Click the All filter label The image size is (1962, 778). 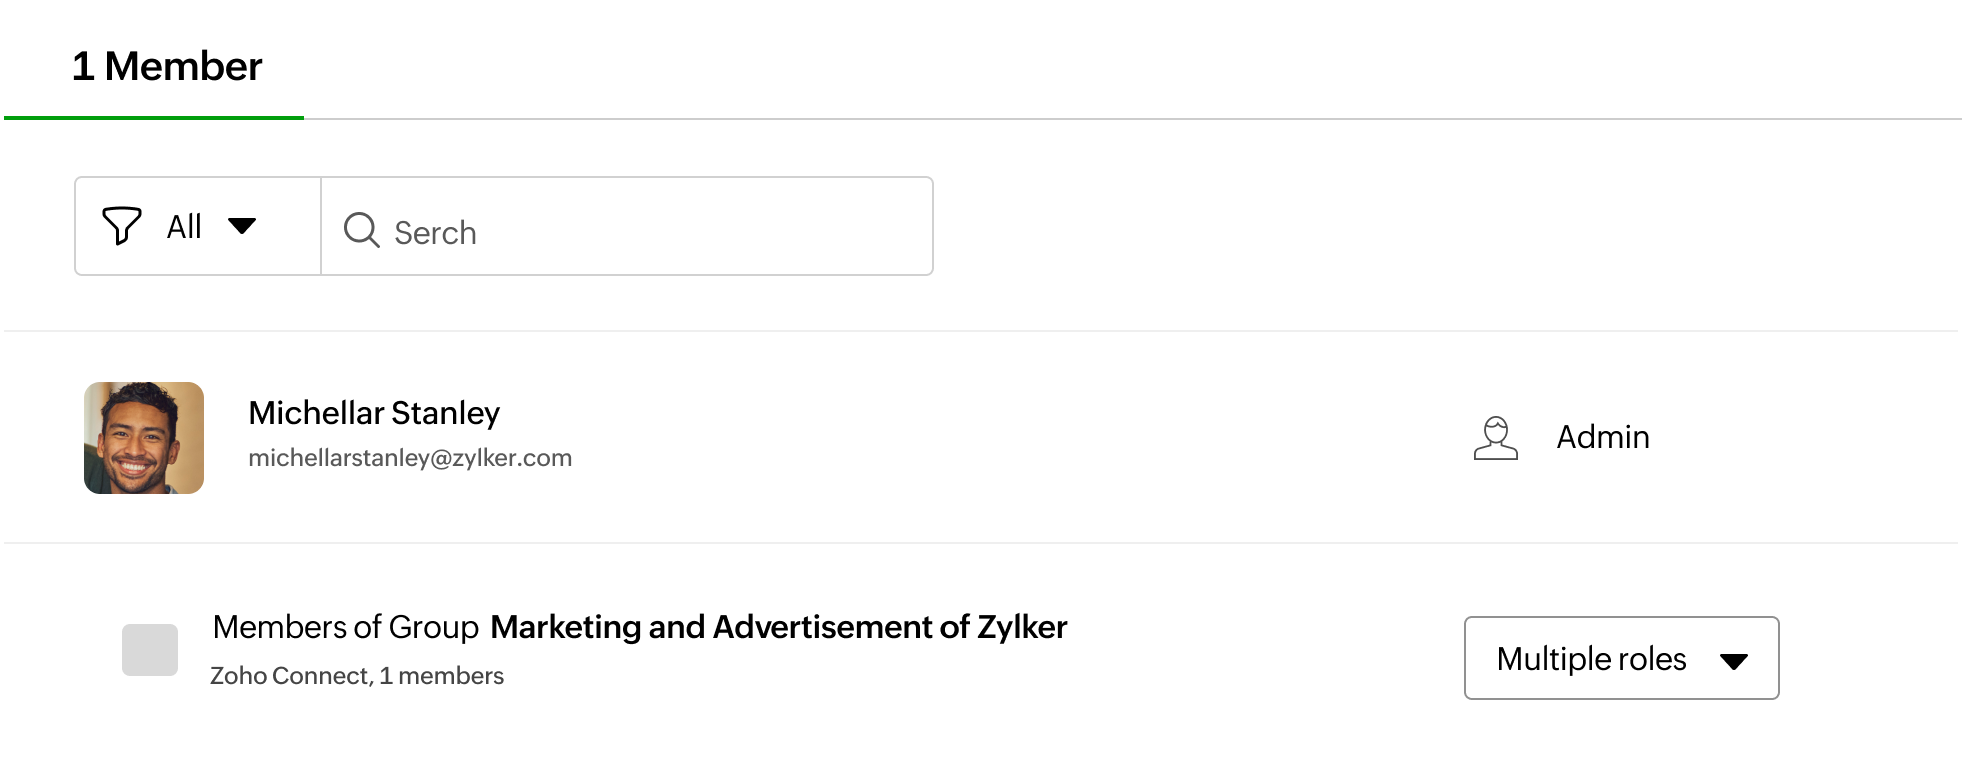184,227
